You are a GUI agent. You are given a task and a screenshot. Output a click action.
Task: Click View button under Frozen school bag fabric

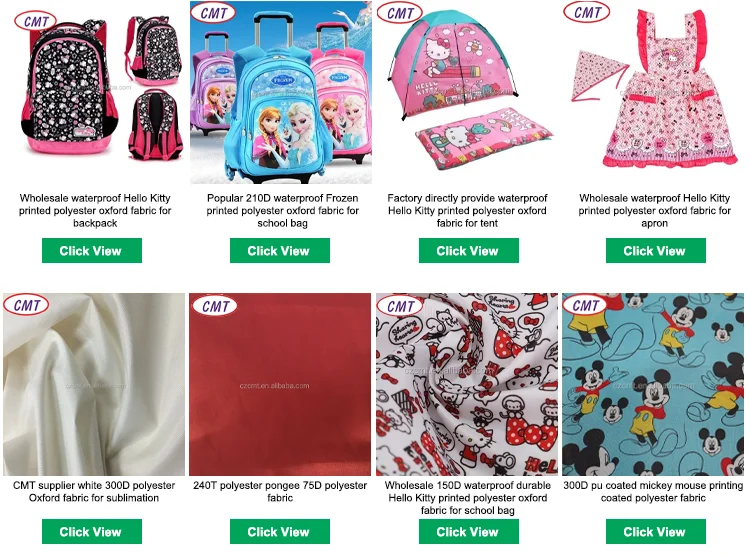coord(279,250)
